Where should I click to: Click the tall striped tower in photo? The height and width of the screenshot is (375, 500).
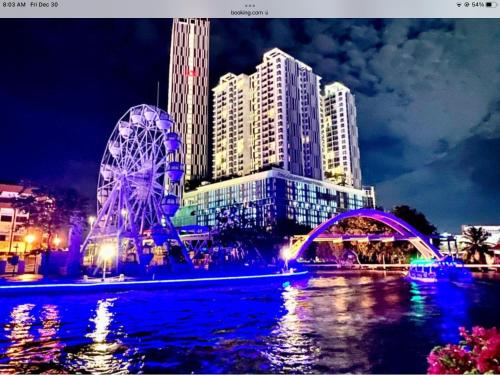[x=189, y=100]
